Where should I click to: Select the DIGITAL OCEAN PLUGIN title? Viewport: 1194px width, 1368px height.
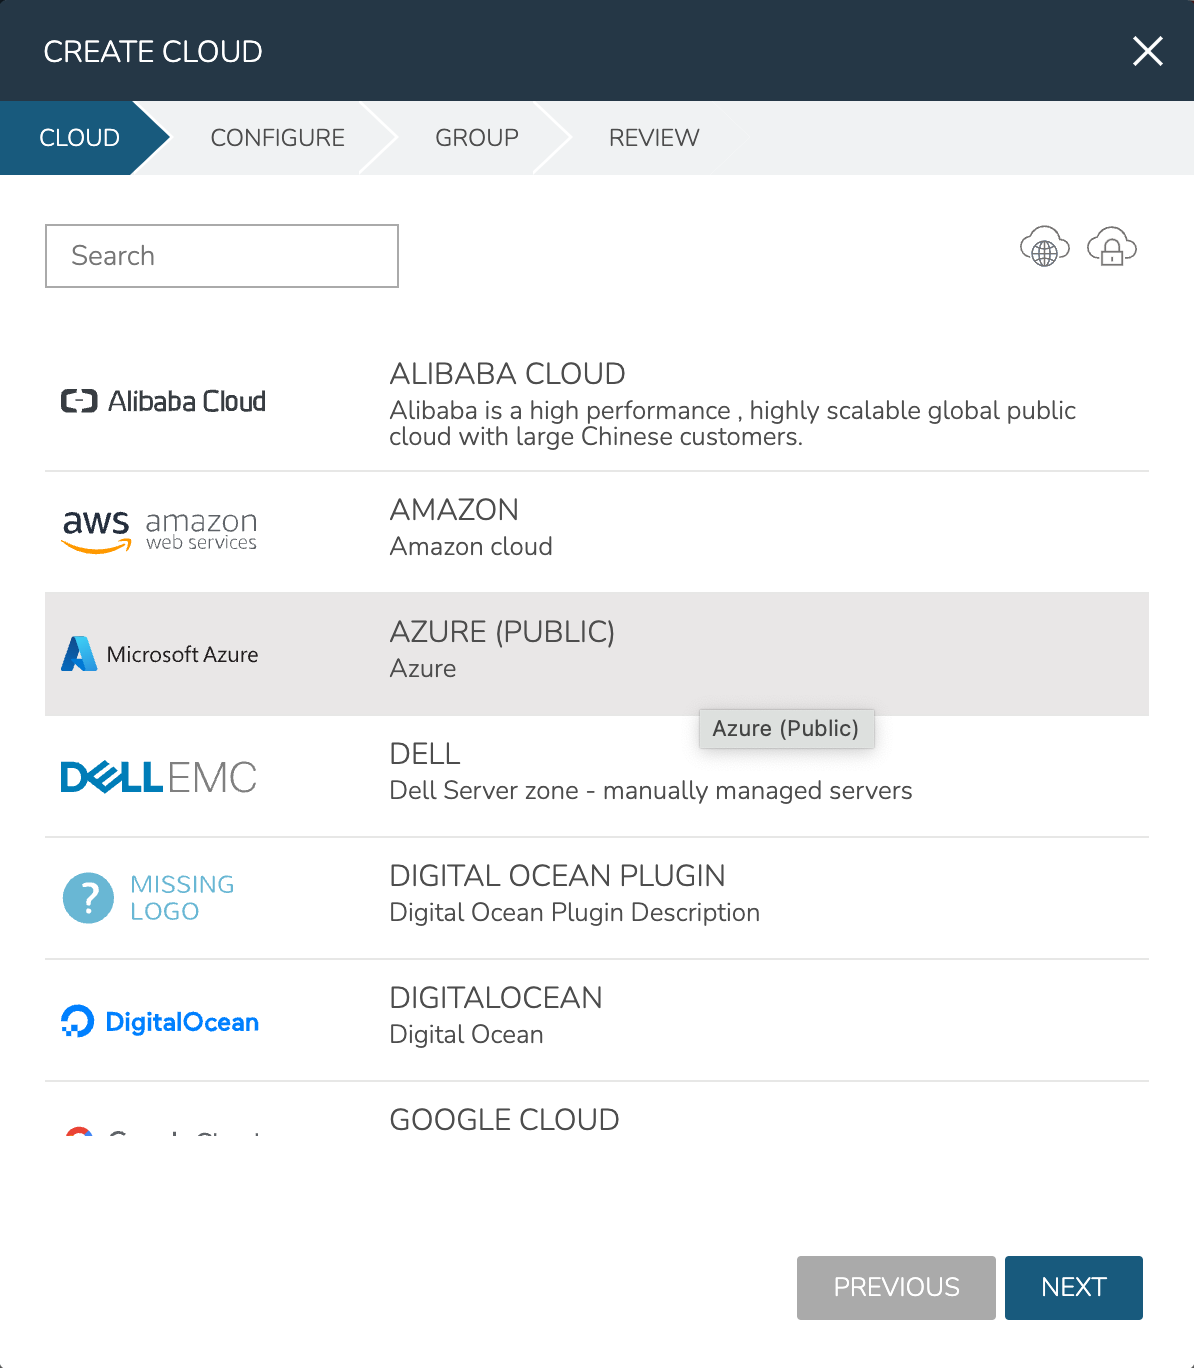click(557, 876)
